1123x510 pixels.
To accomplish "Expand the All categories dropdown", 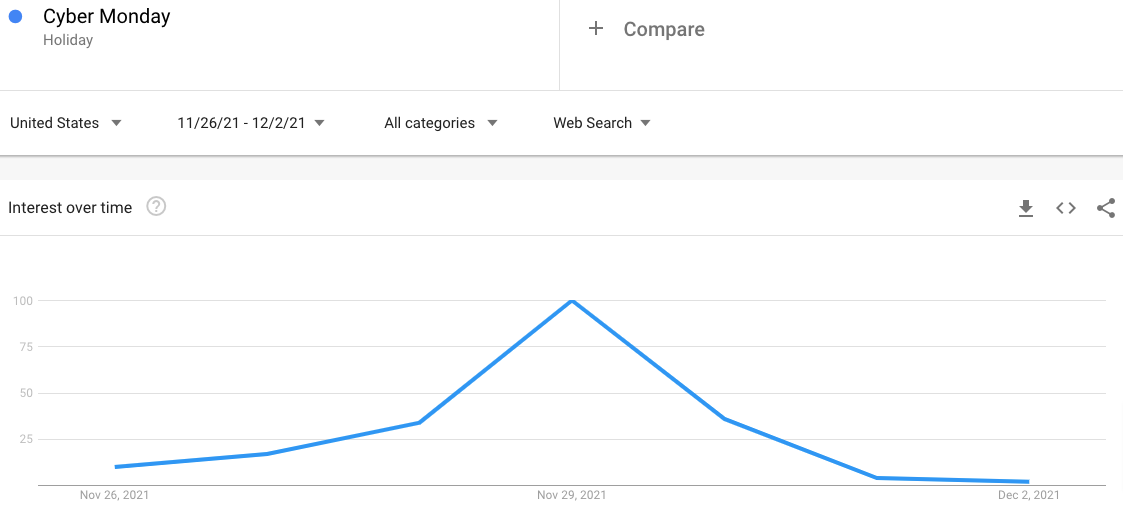I will pyautogui.click(x=440, y=123).
